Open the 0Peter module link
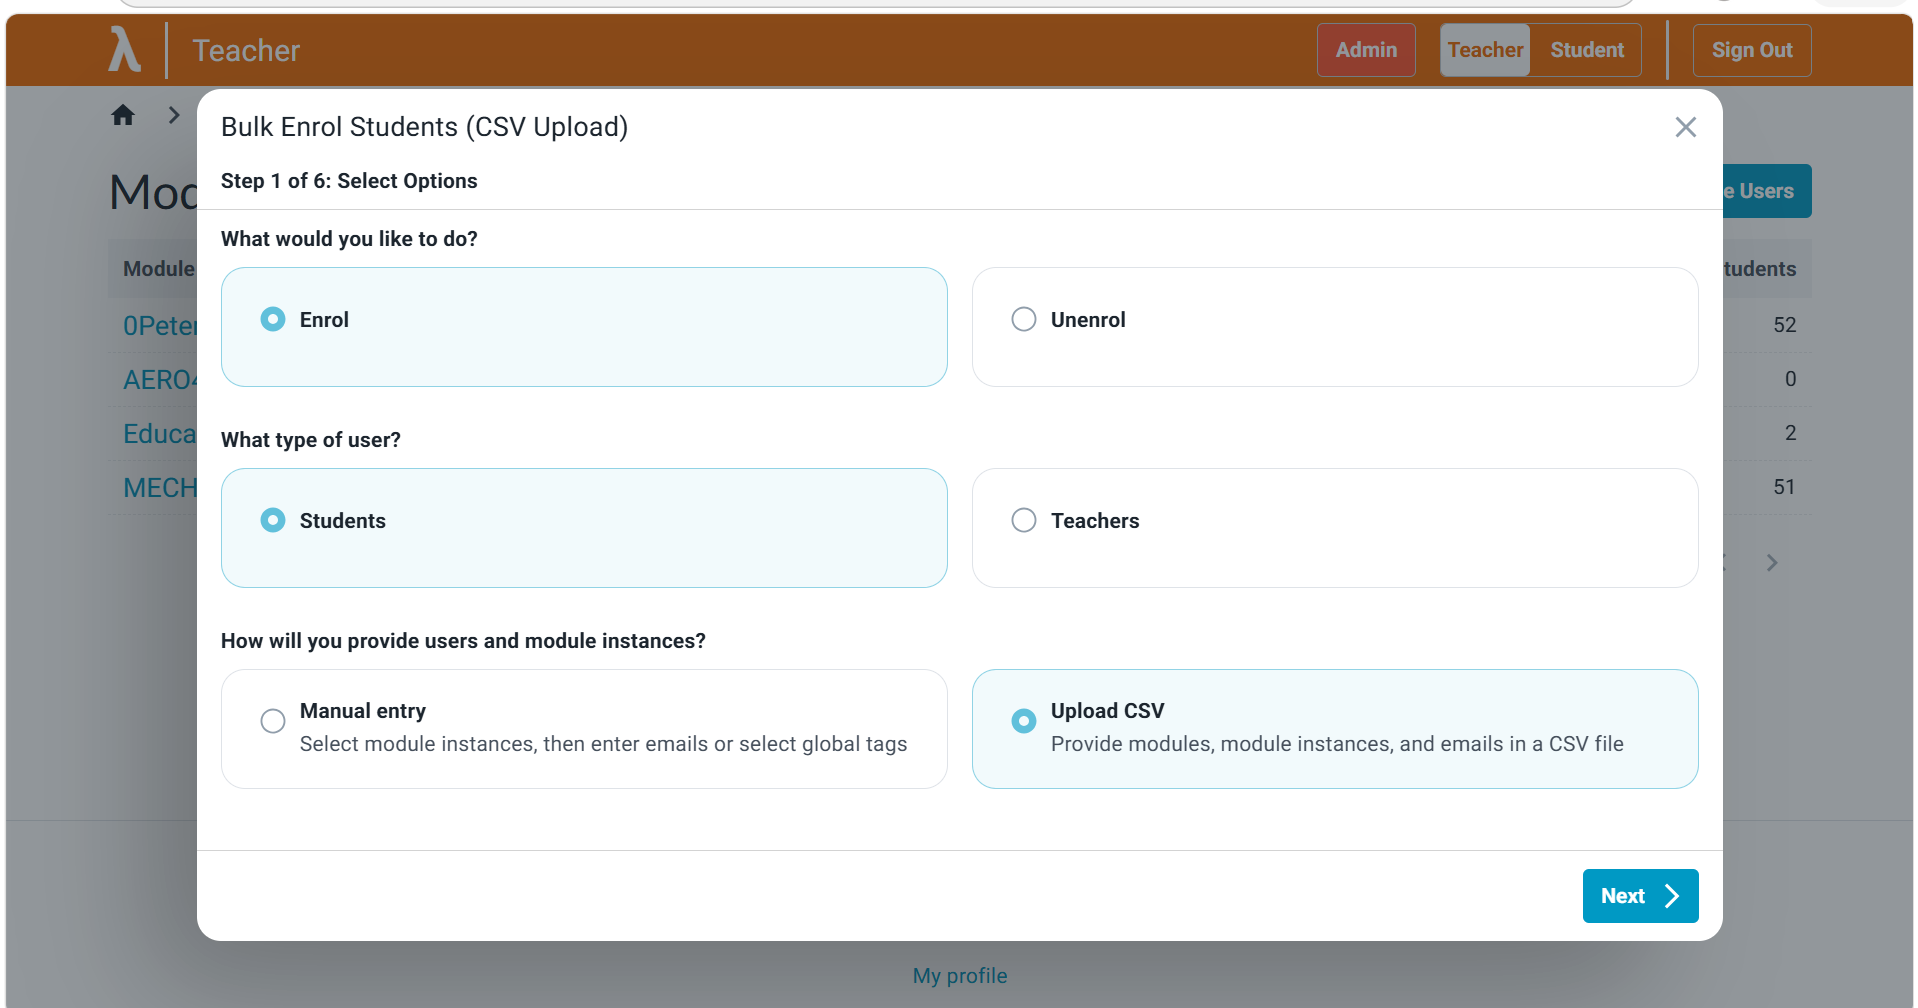This screenshot has height=1008, width=1918. point(160,326)
